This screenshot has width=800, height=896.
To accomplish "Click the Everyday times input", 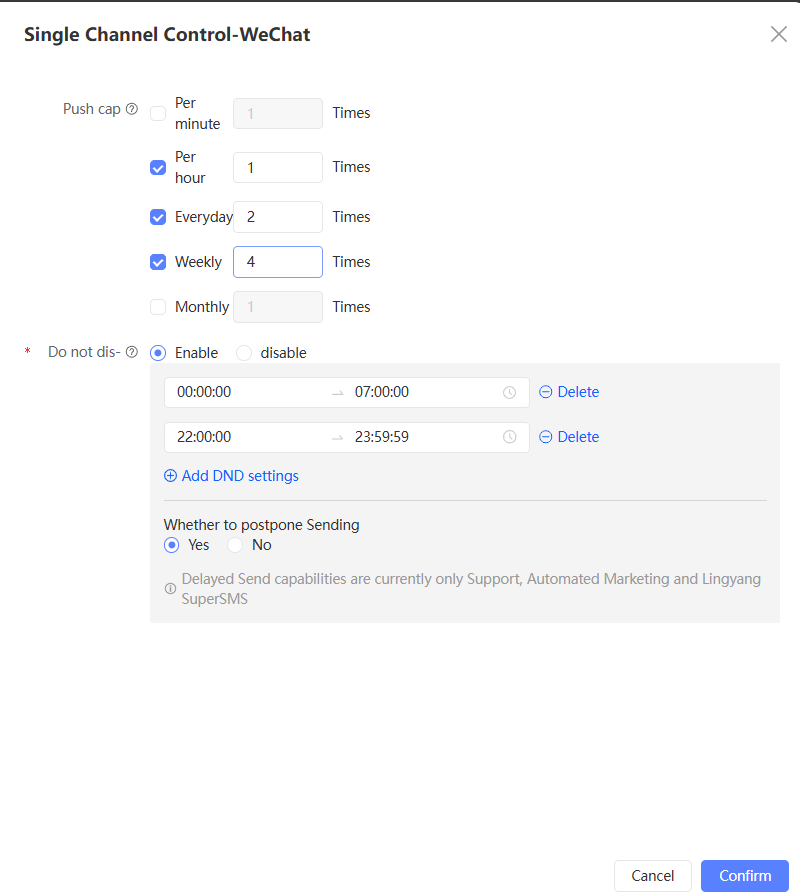I will click(278, 217).
